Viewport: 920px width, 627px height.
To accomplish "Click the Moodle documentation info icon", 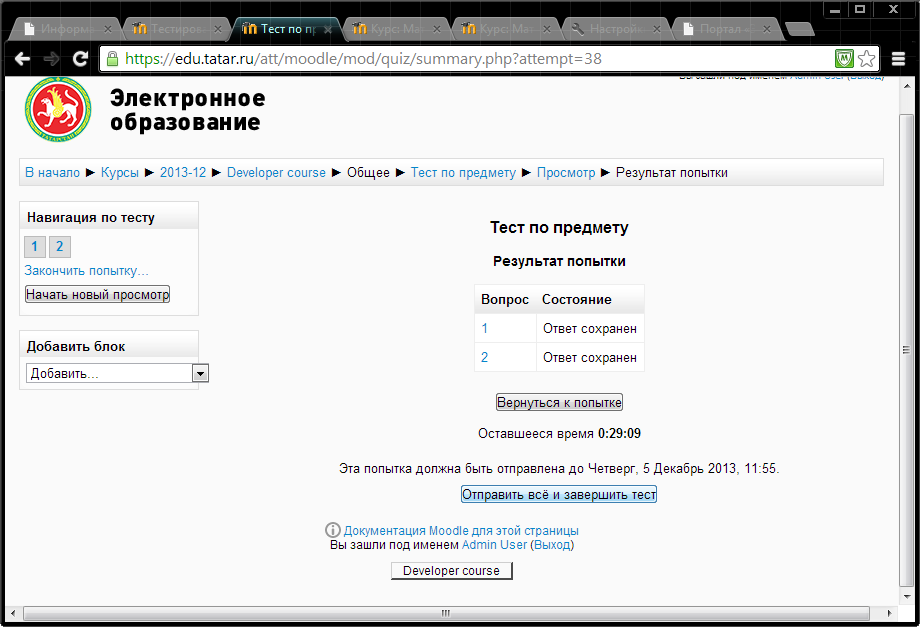I will 333,530.
